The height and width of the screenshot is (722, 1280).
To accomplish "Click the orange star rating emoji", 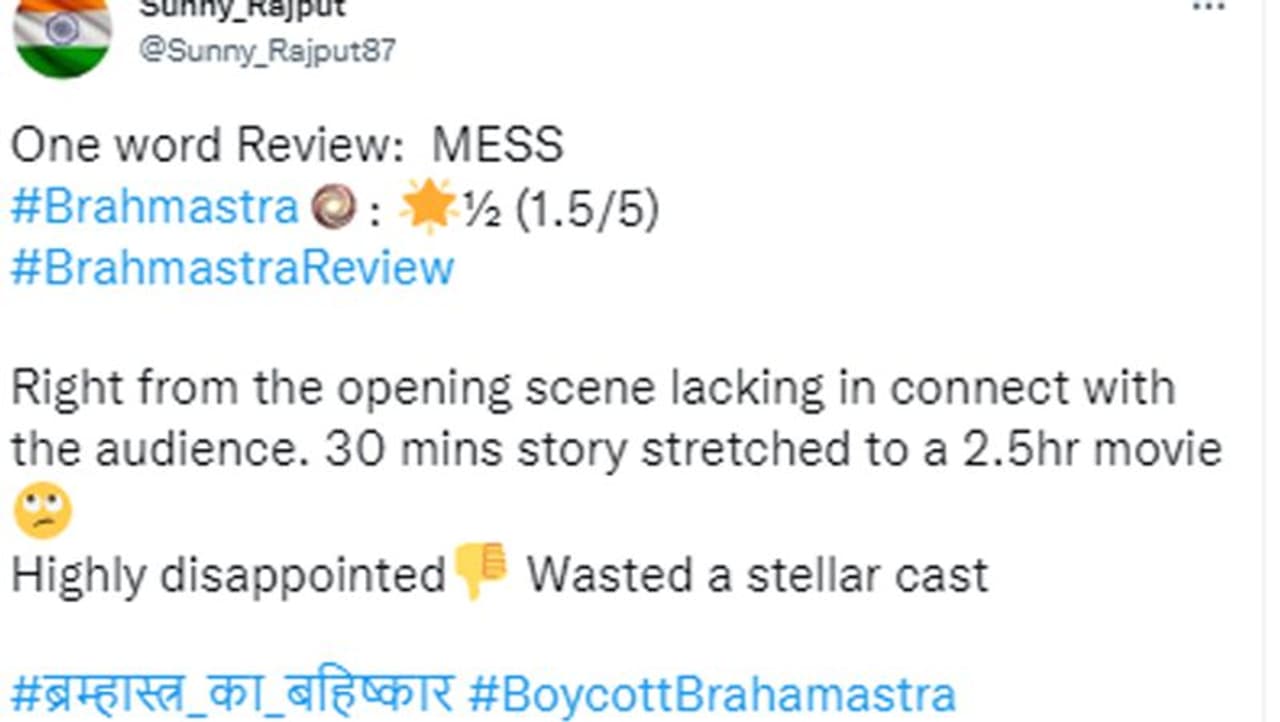I will click(x=428, y=208).
